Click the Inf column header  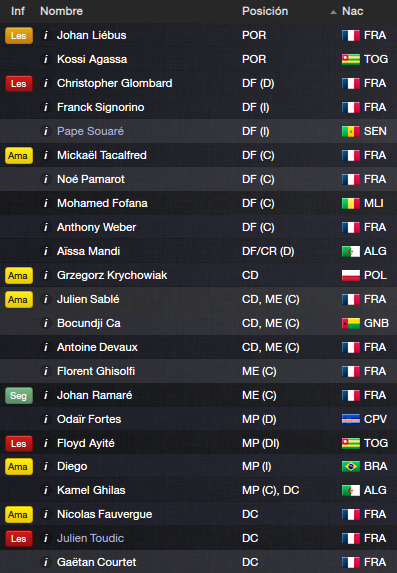click(18, 11)
